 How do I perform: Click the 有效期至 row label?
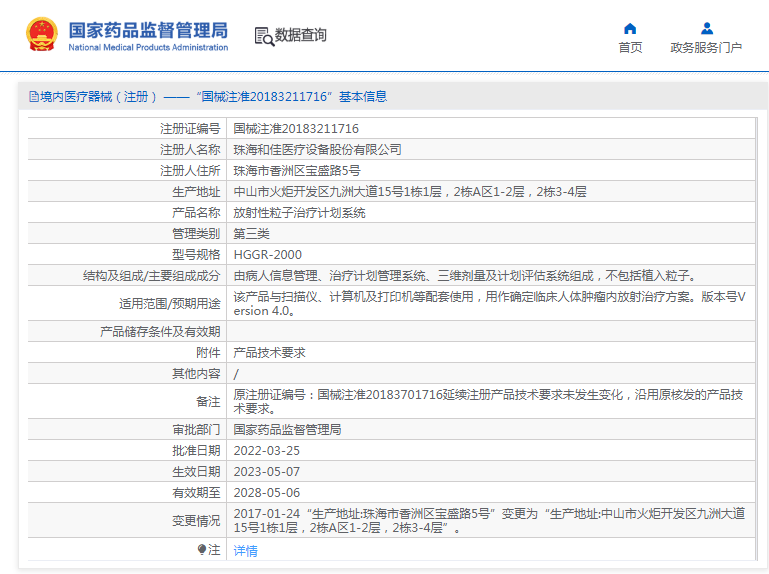coord(196,493)
